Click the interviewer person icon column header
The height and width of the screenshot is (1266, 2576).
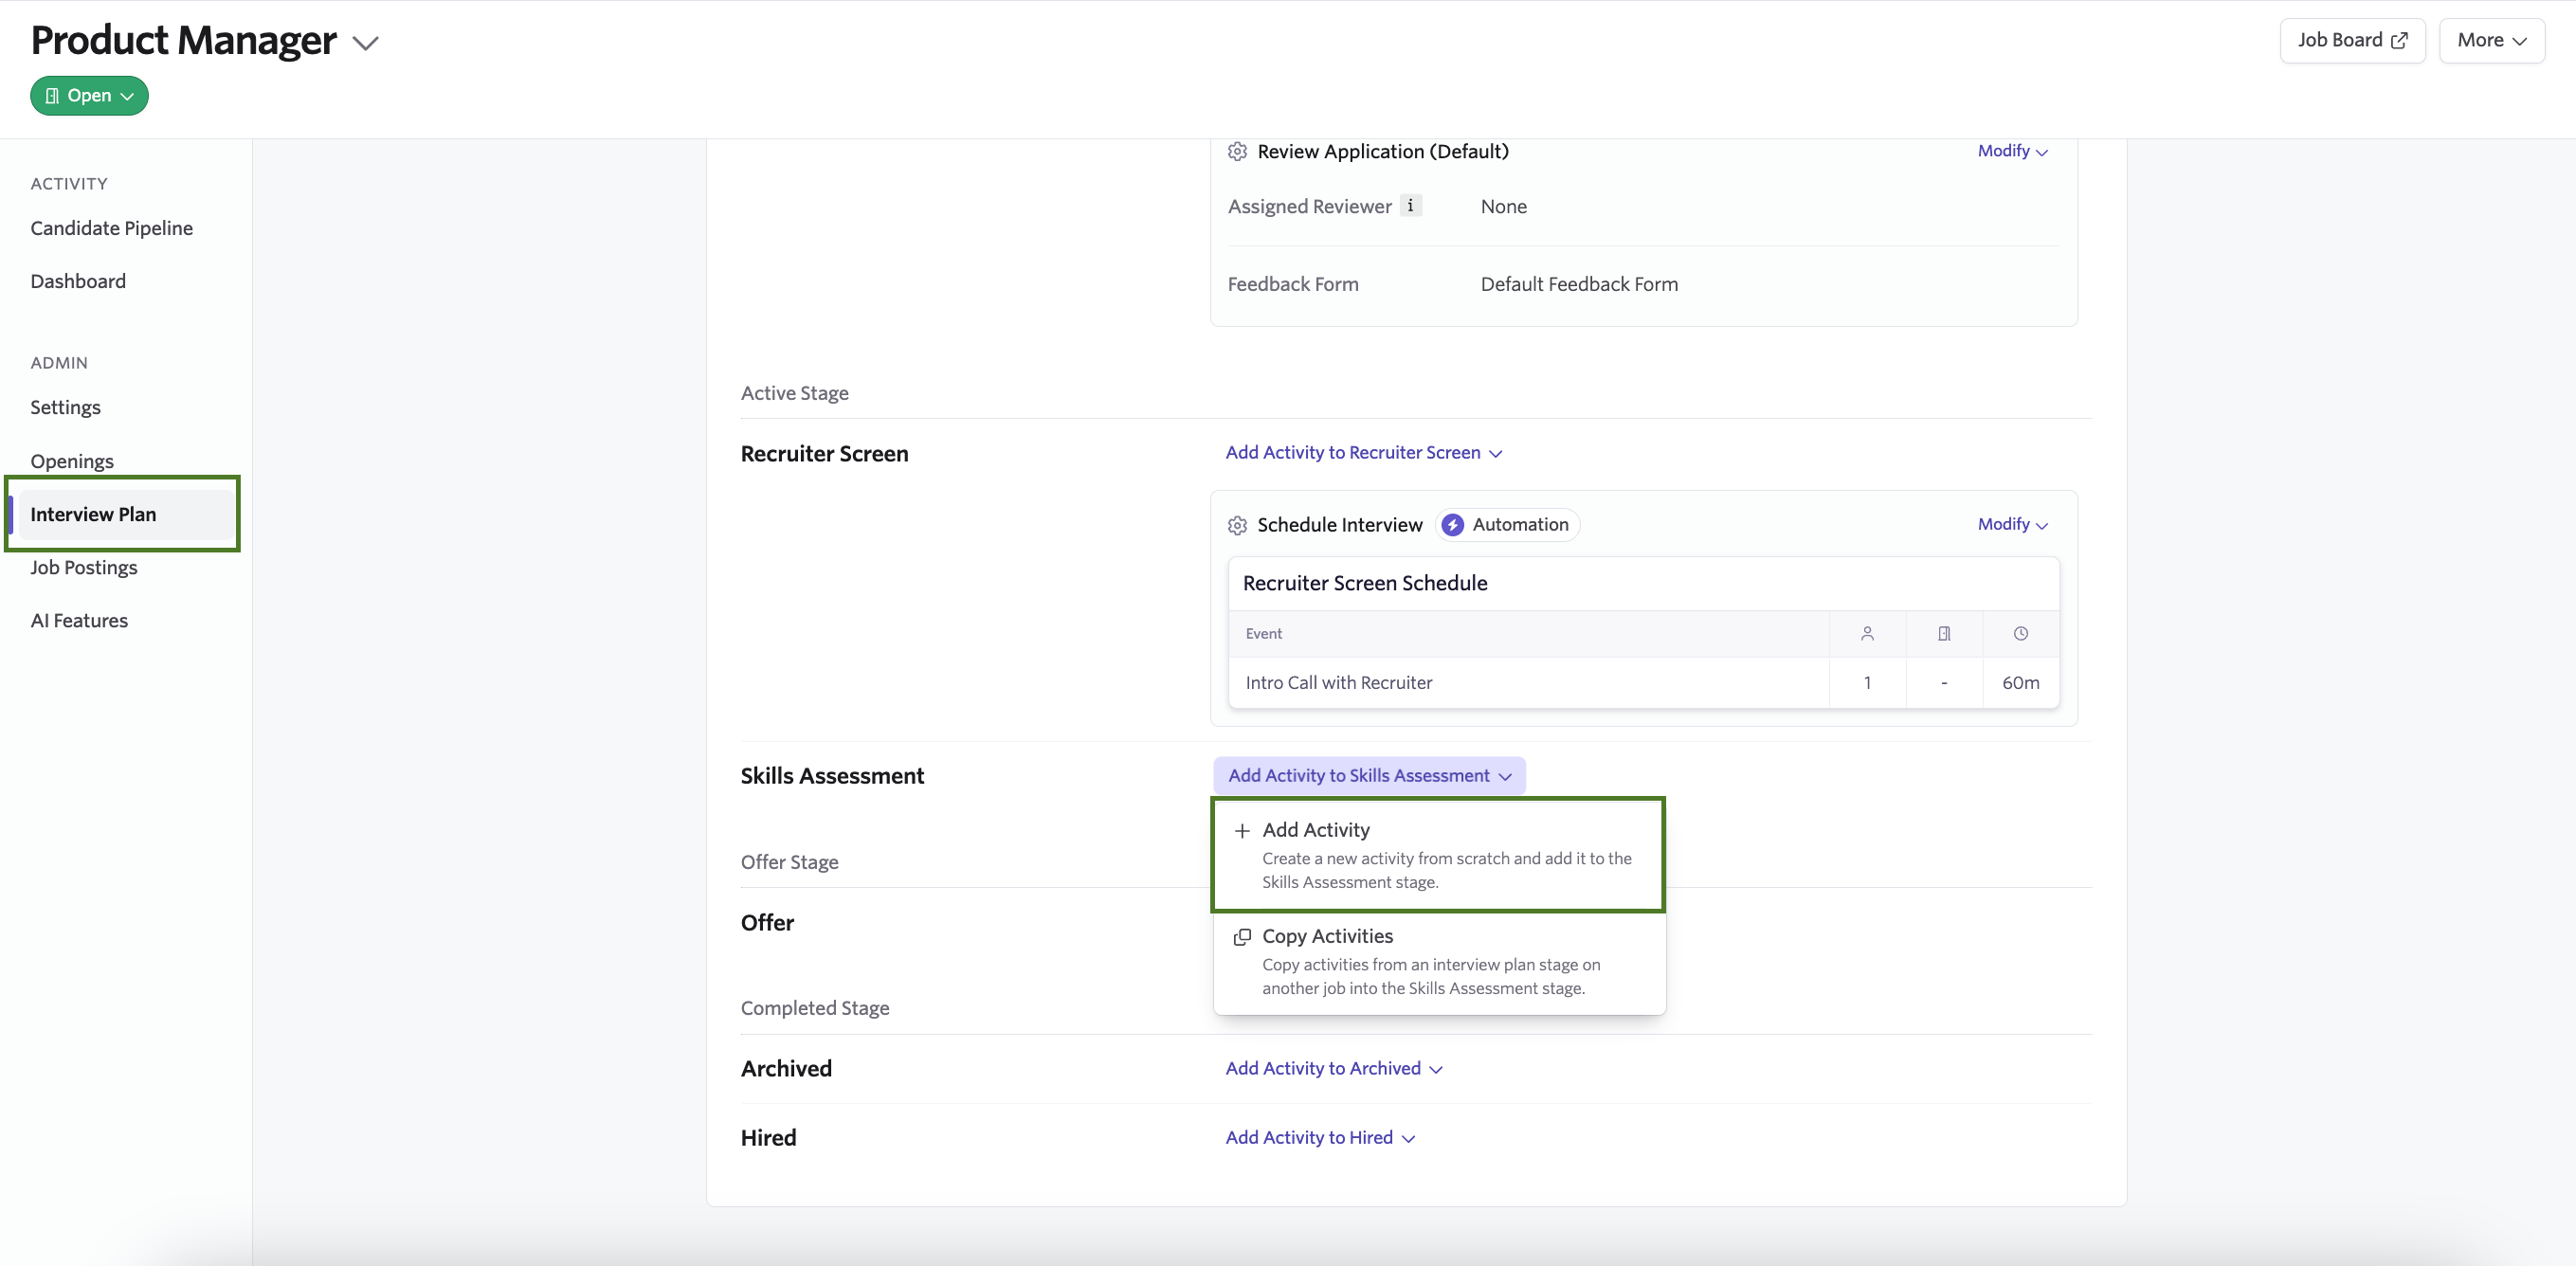(1867, 633)
